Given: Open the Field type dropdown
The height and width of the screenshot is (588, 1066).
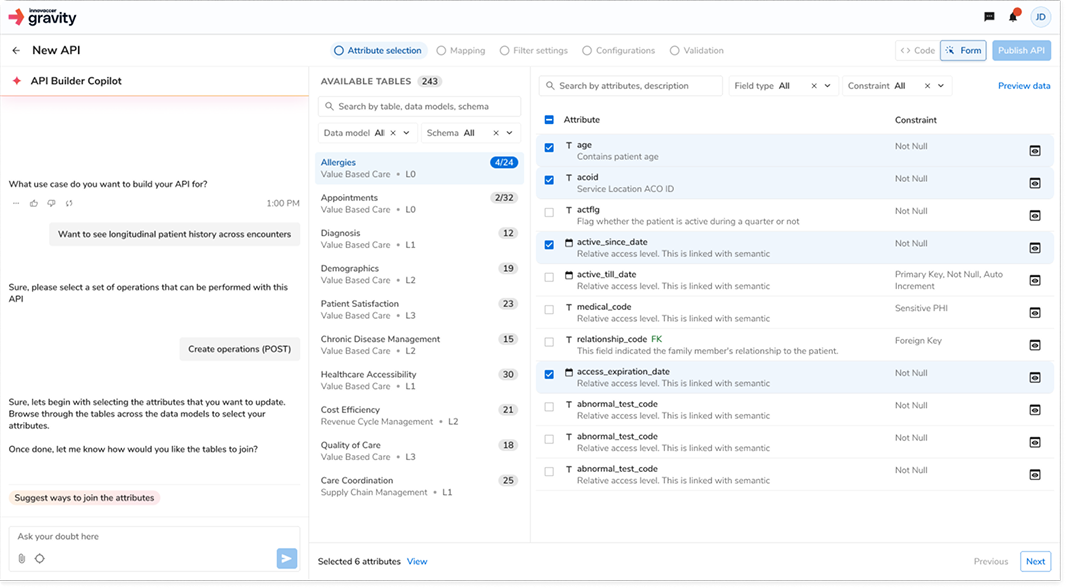Looking at the screenshot, I should point(827,86).
